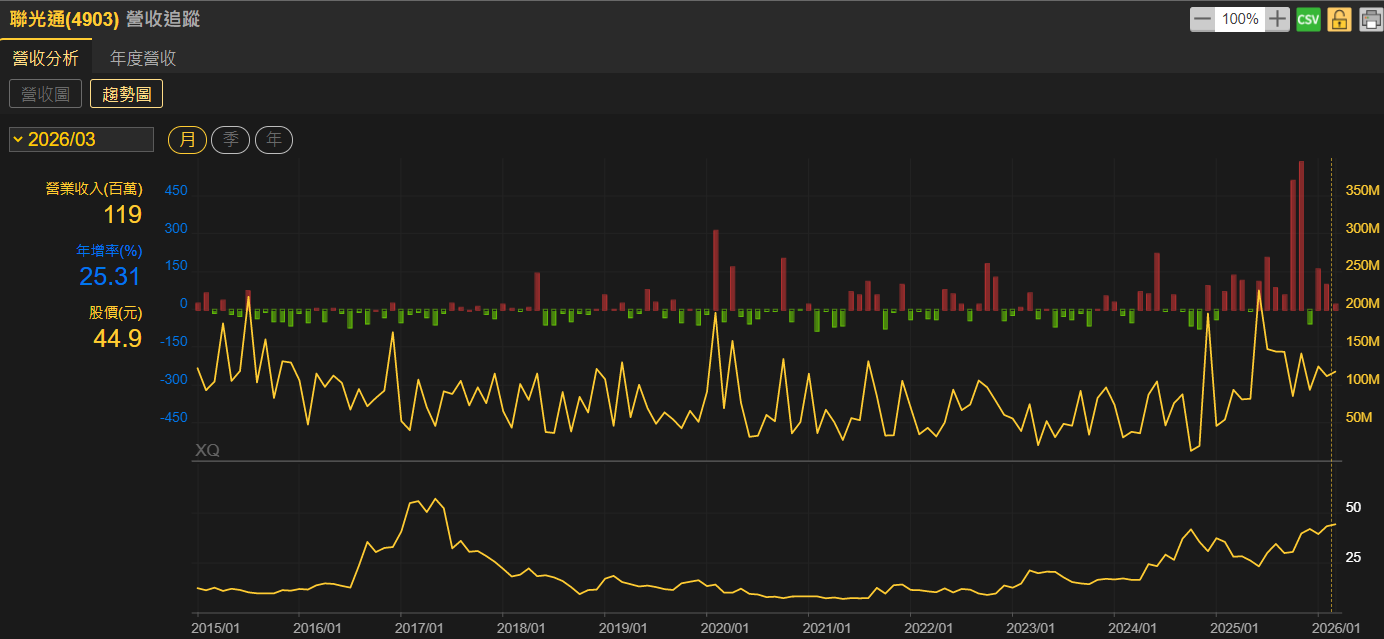Screen dimensions: 1384x639
Task: Click the 2017/01 label on time axis
Action: [x=419, y=628]
